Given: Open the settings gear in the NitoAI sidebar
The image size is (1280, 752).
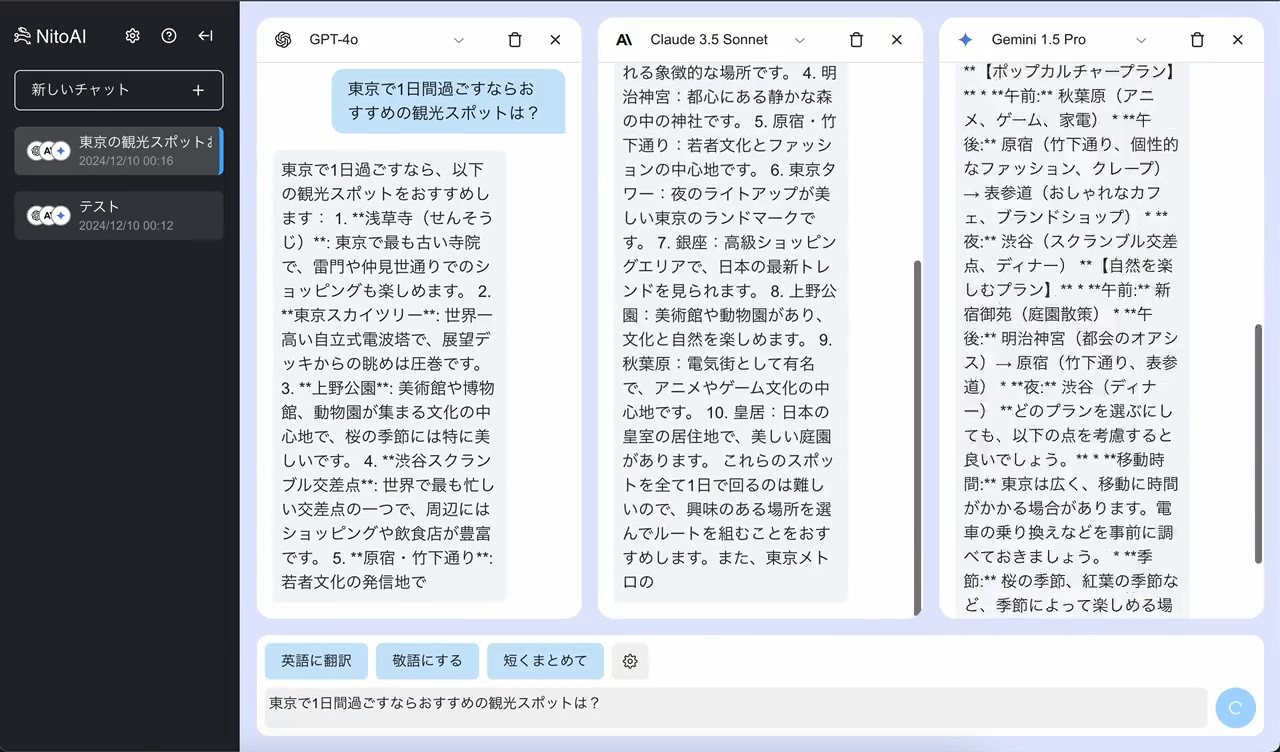Looking at the screenshot, I should (132, 35).
